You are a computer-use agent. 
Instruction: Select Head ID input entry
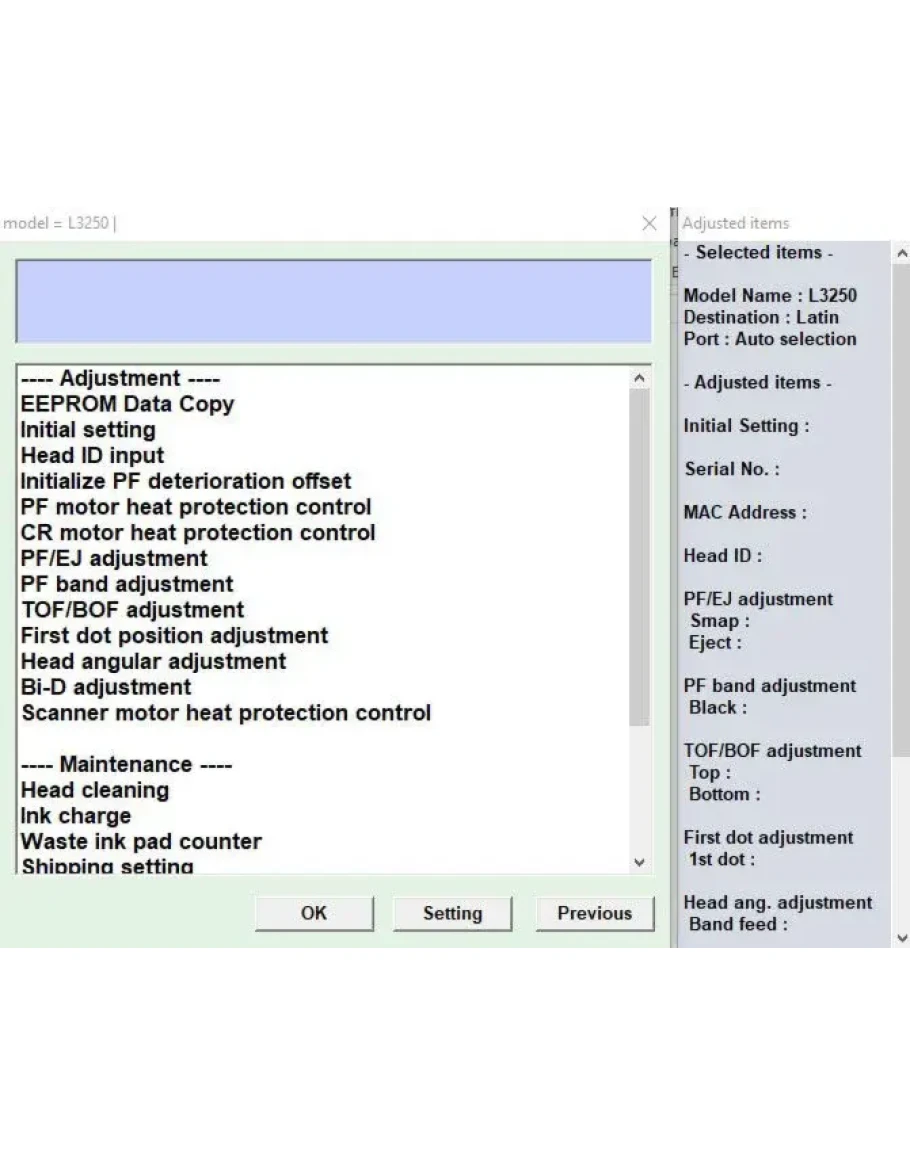coord(92,456)
